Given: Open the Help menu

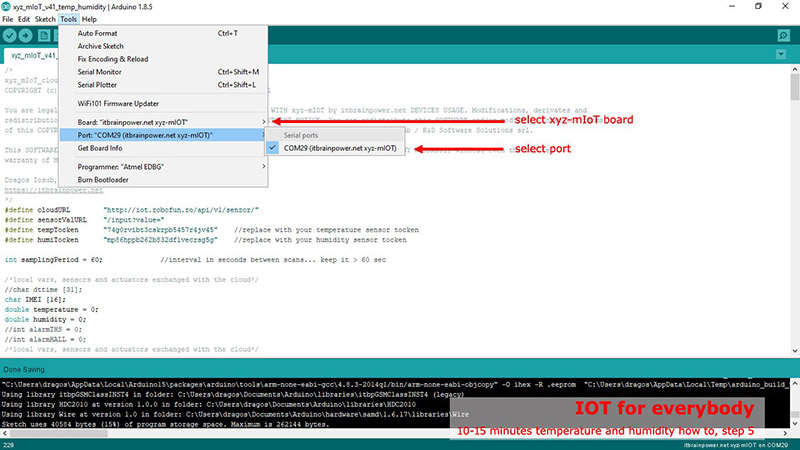Looking at the screenshot, I should [x=89, y=19].
